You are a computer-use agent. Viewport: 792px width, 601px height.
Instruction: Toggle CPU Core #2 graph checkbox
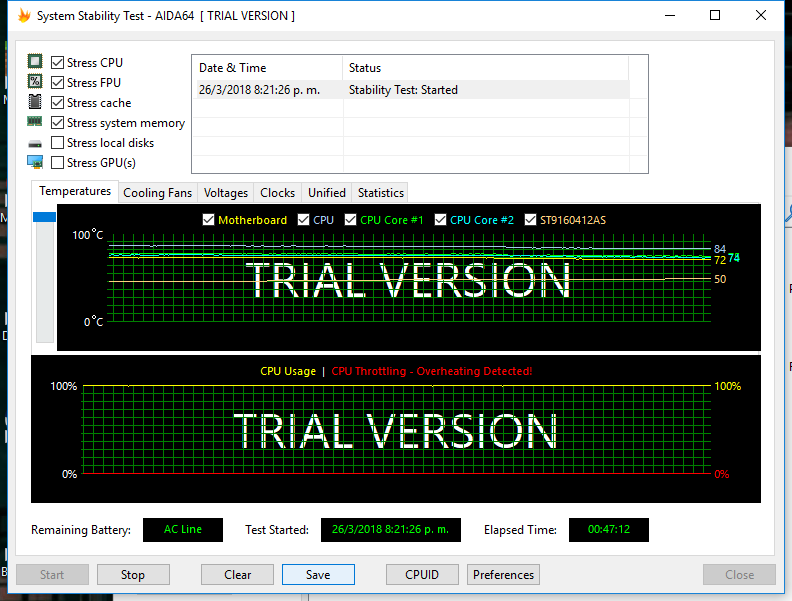point(440,220)
